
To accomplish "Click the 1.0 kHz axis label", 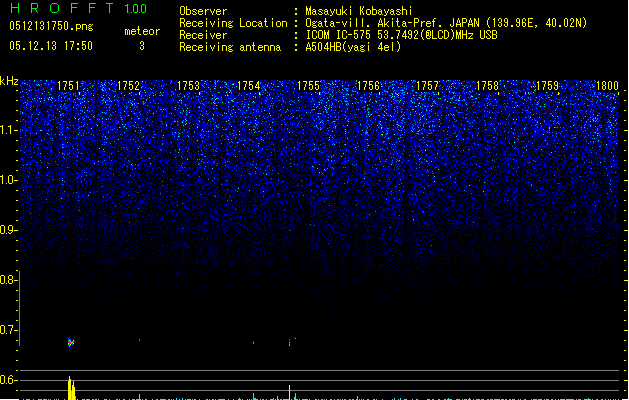I will (x=8, y=180).
